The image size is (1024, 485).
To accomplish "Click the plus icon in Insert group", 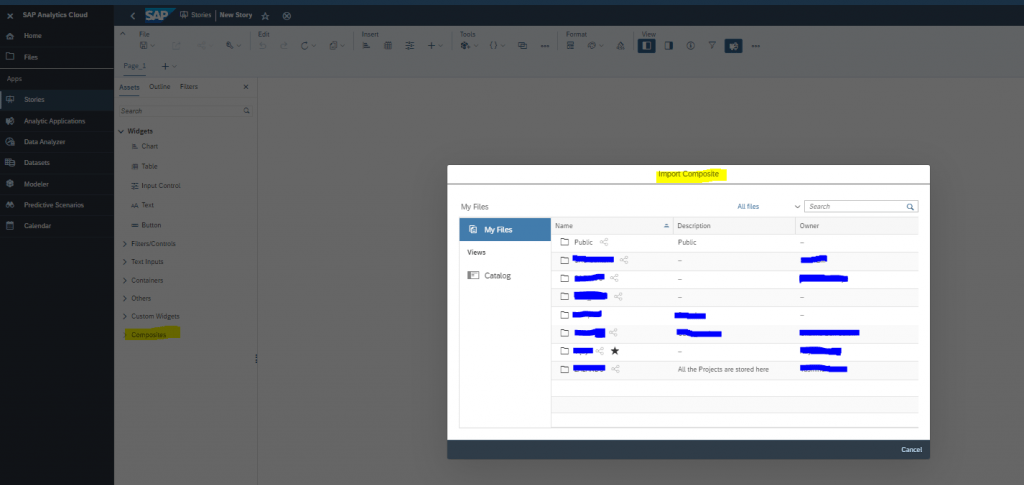I will [431, 46].
